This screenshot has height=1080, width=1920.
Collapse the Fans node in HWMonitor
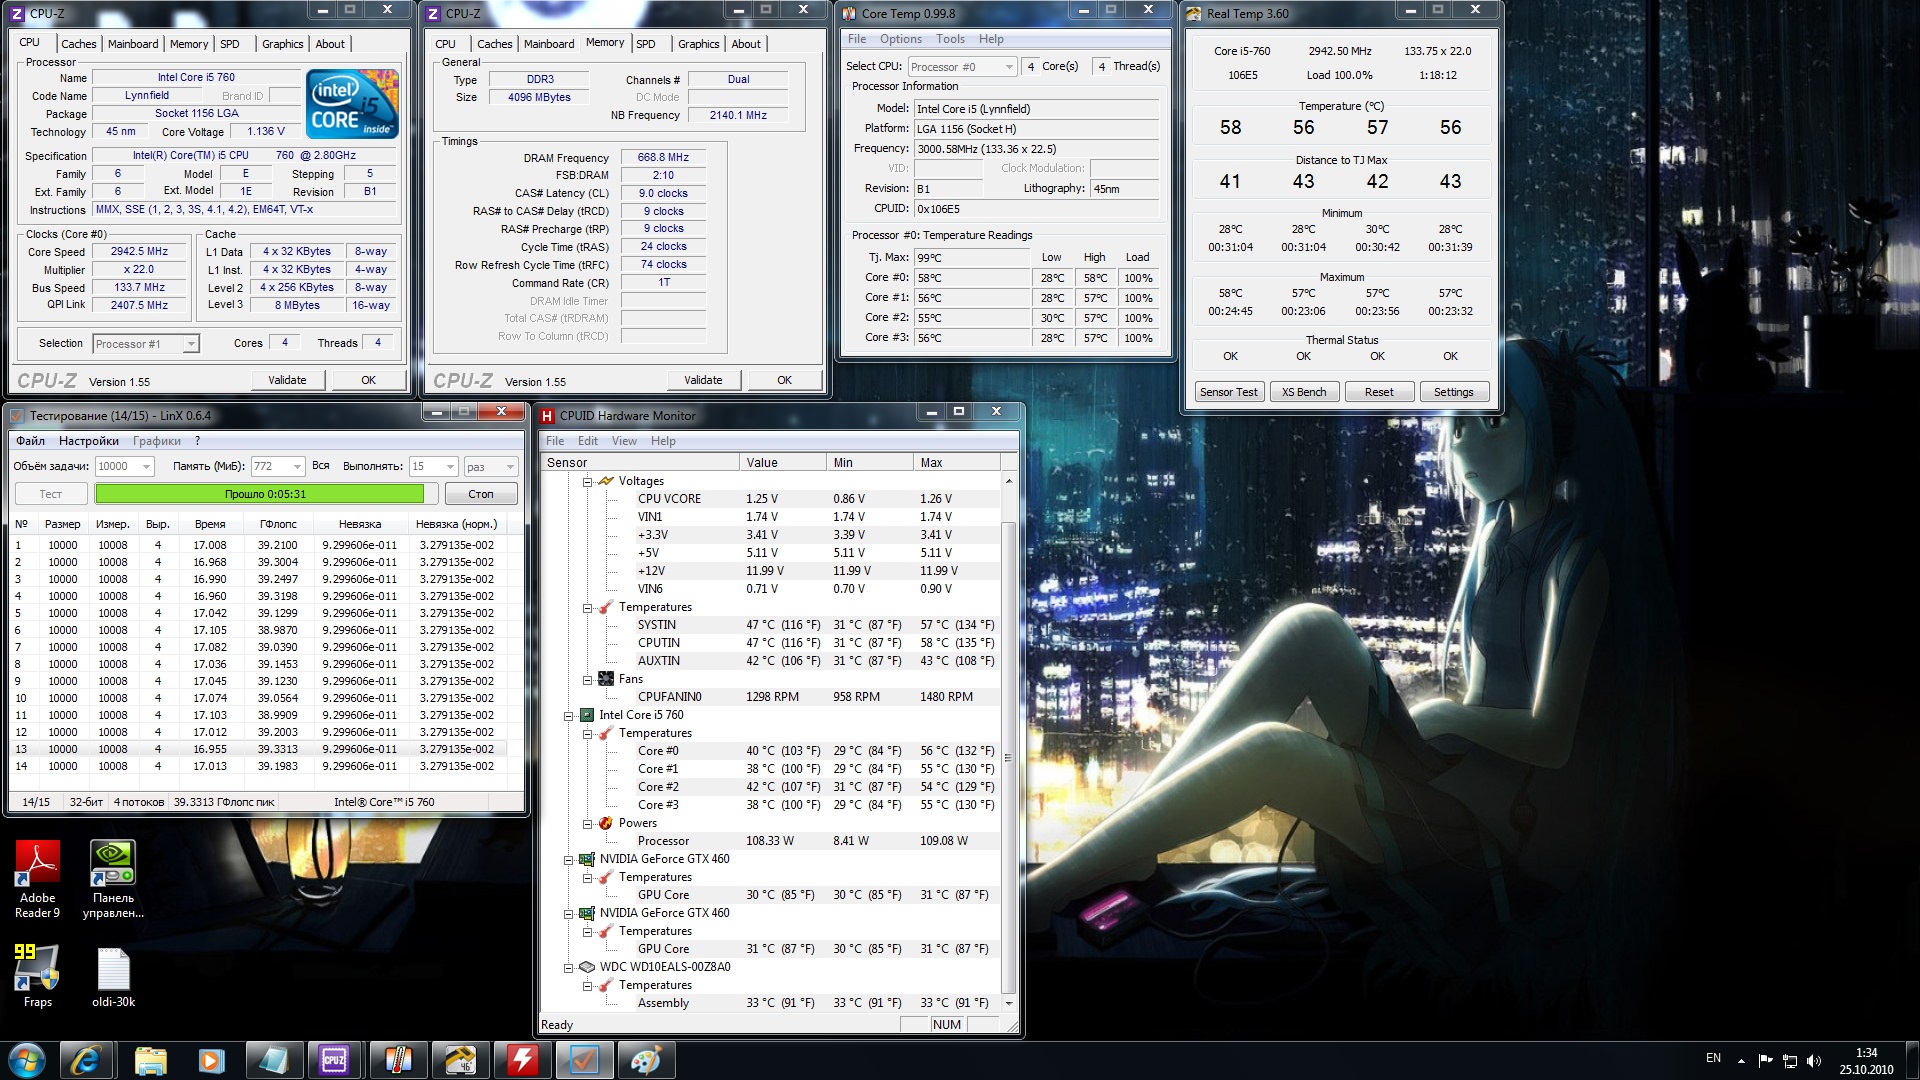tap(588, 679)
